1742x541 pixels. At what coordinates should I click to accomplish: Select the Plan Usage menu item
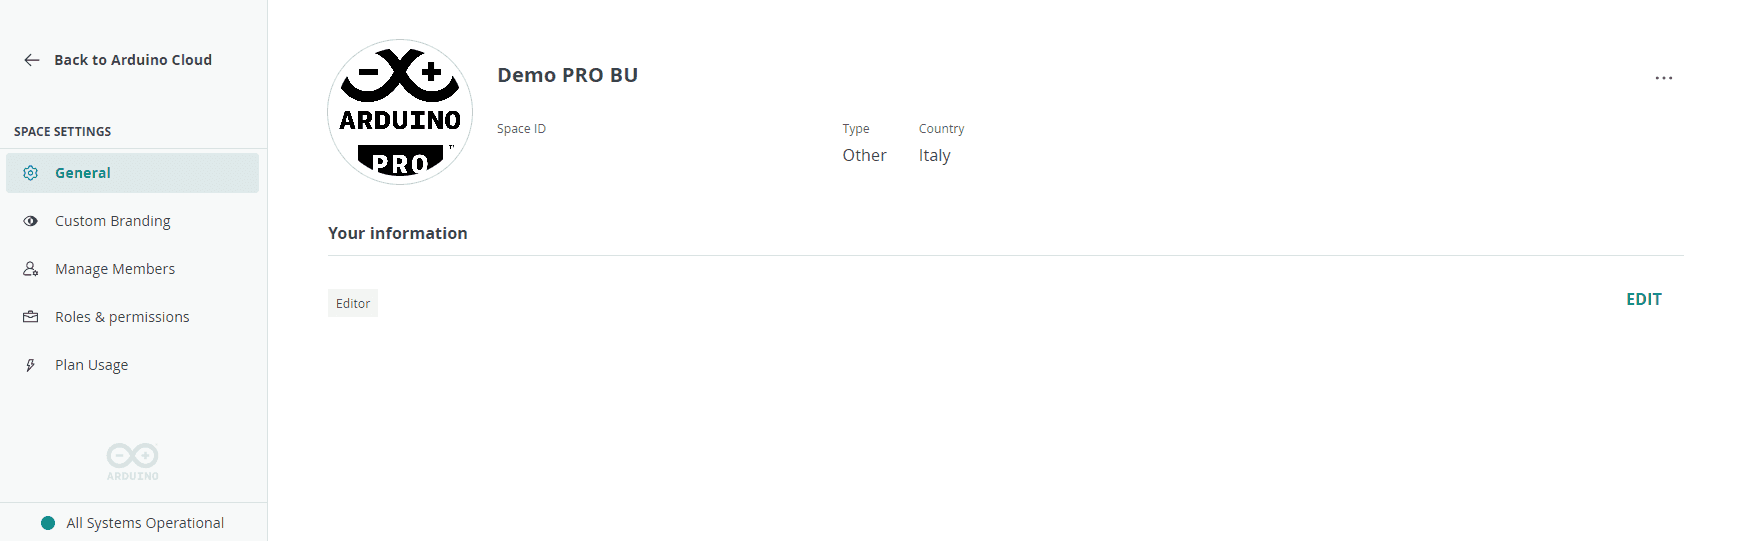coord(91,365)
